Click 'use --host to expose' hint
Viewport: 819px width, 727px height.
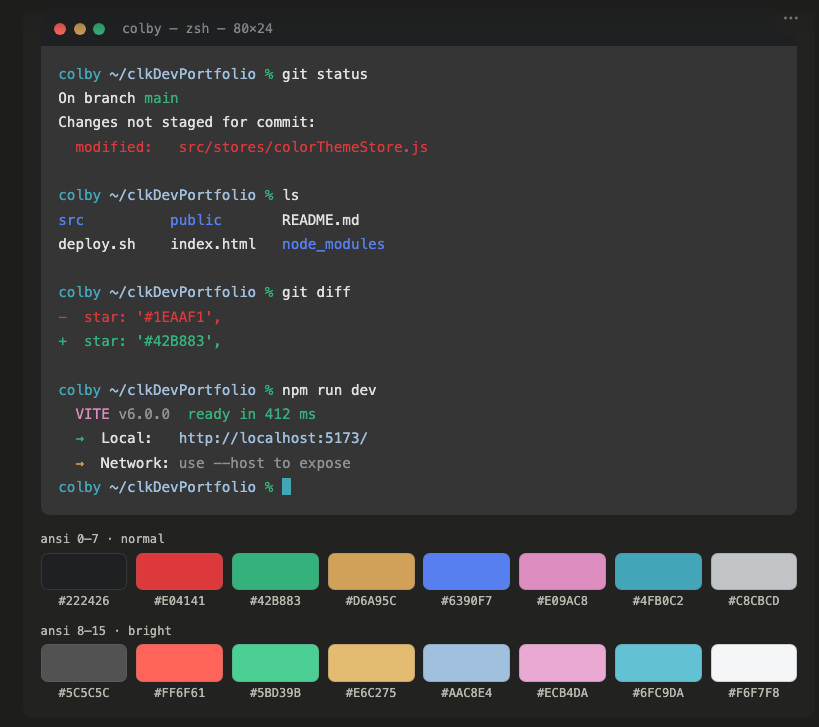pos(265,463)
